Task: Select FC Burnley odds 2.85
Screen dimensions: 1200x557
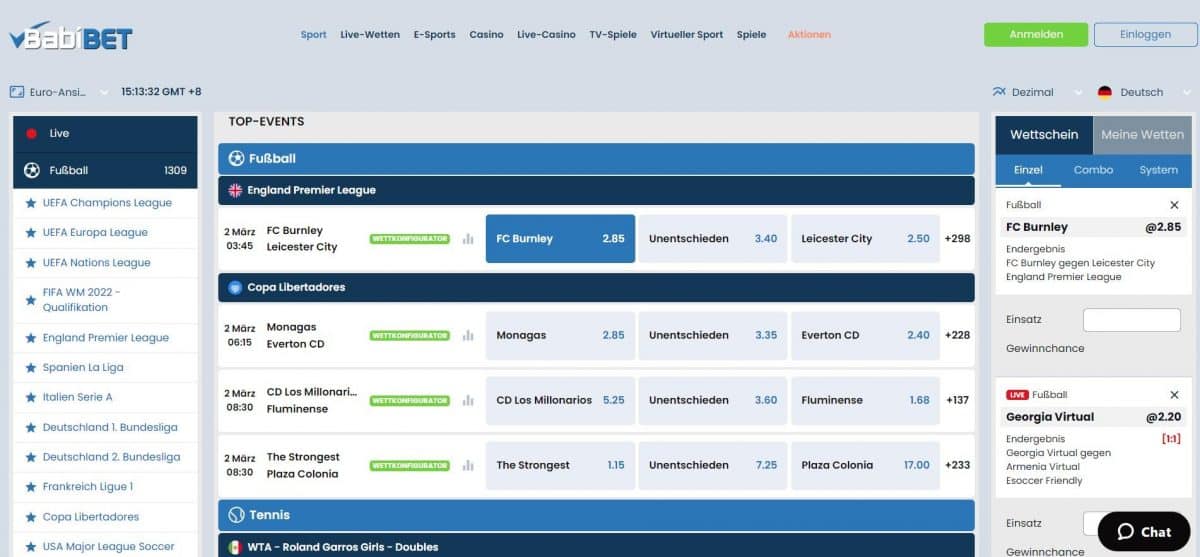Action: pyautogui.click(x=560, y=239)
